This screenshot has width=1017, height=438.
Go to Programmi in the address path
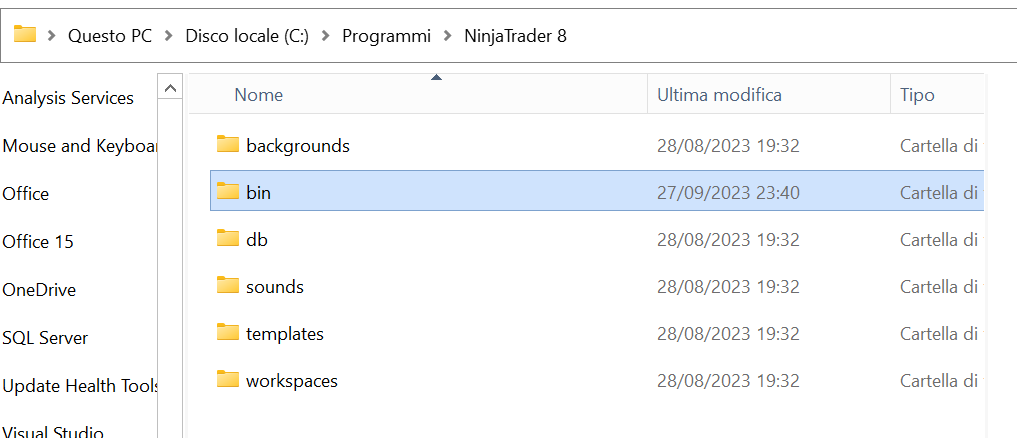coord(386,36)
